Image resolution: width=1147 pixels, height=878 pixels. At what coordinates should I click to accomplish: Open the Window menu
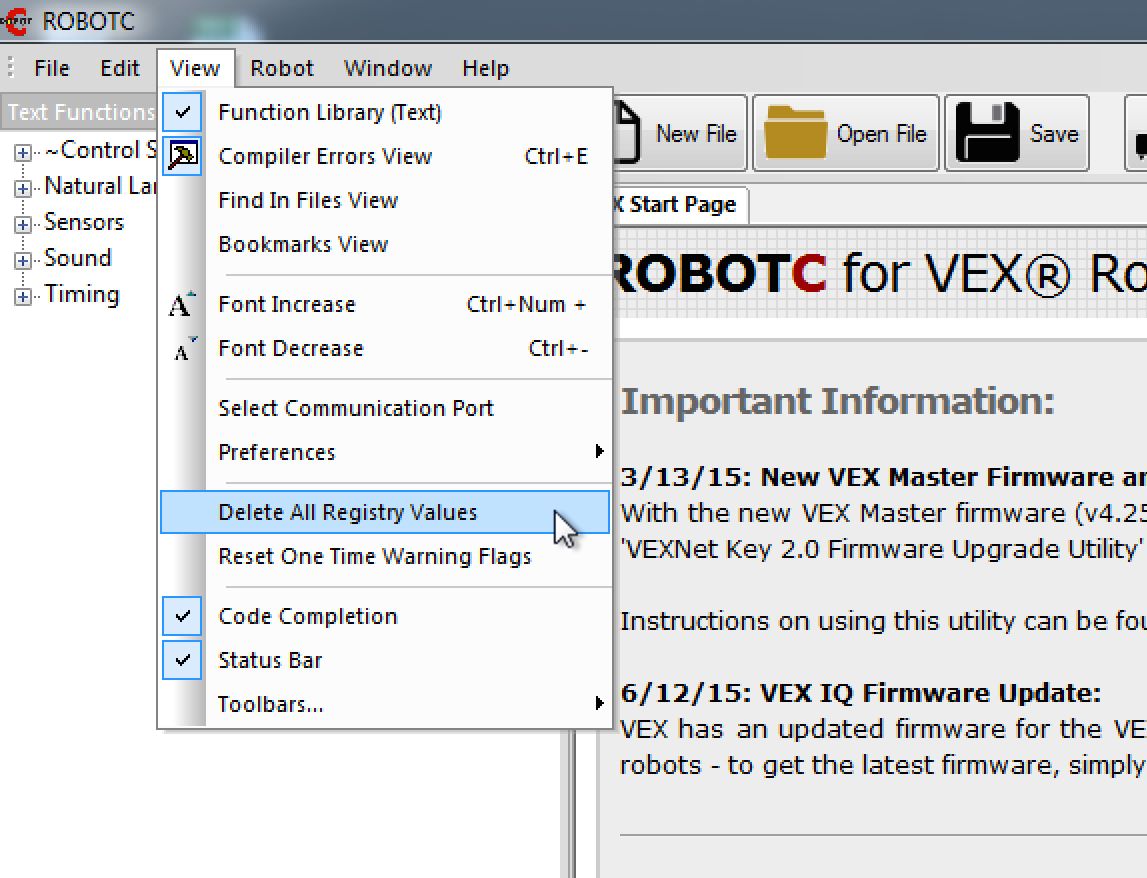click(388, 68)
